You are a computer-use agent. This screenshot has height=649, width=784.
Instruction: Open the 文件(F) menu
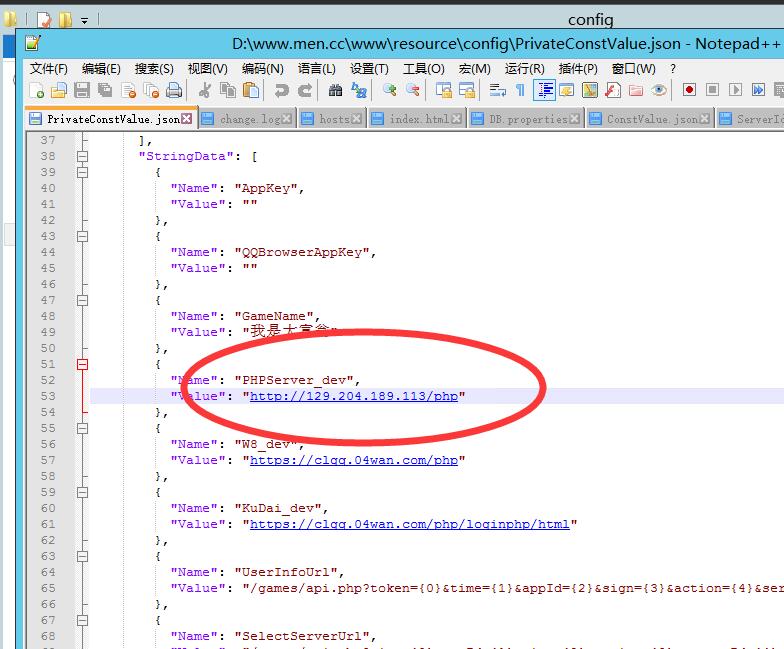(48, 68)
